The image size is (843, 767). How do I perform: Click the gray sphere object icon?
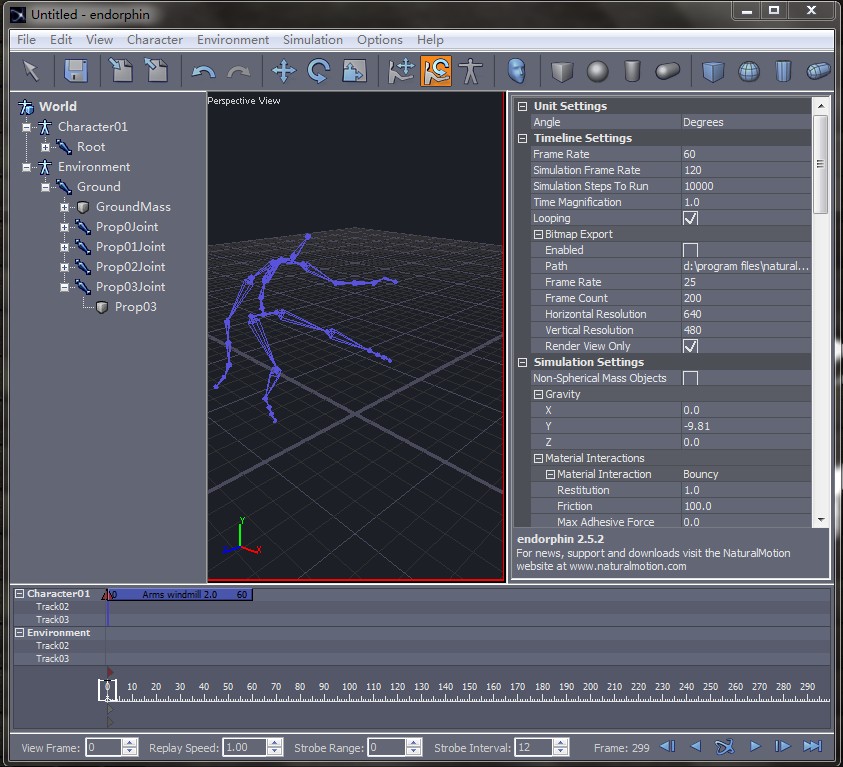597,71
